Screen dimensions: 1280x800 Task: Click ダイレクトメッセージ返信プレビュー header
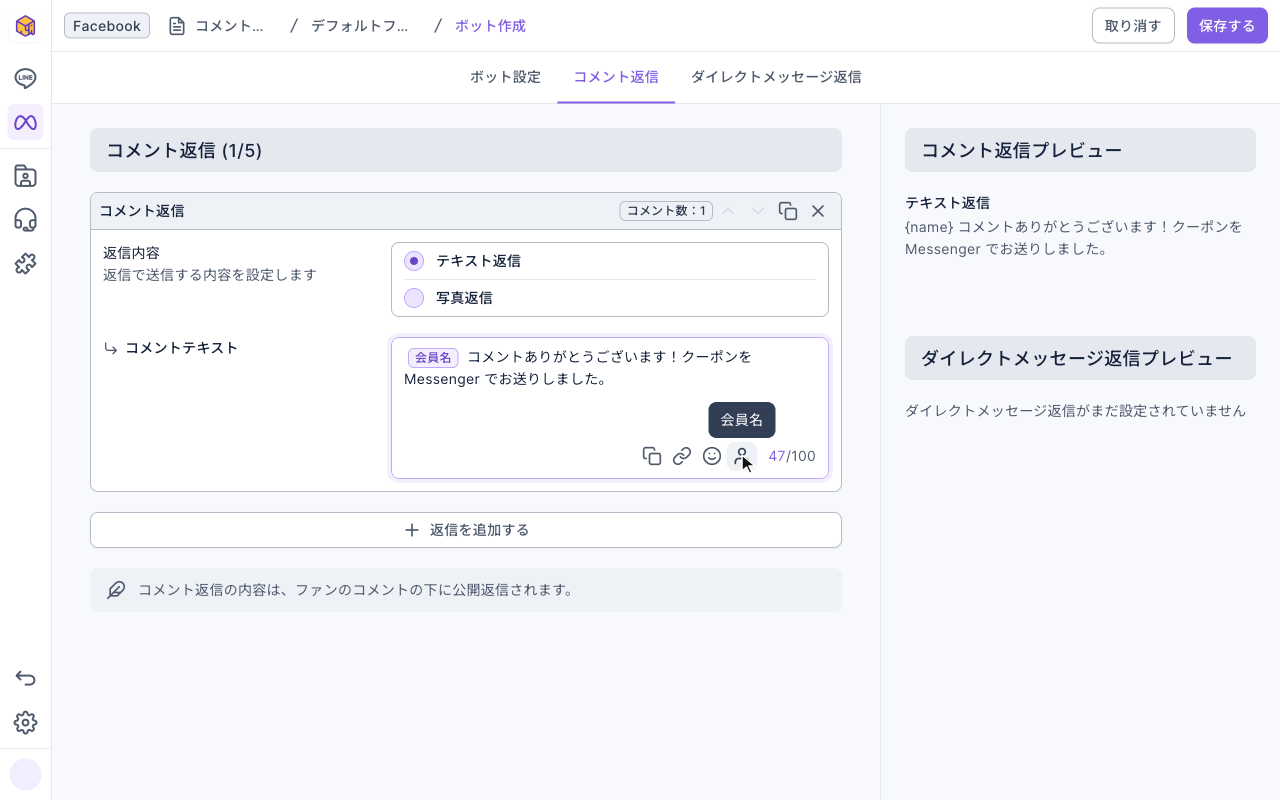click(1080, 358)
